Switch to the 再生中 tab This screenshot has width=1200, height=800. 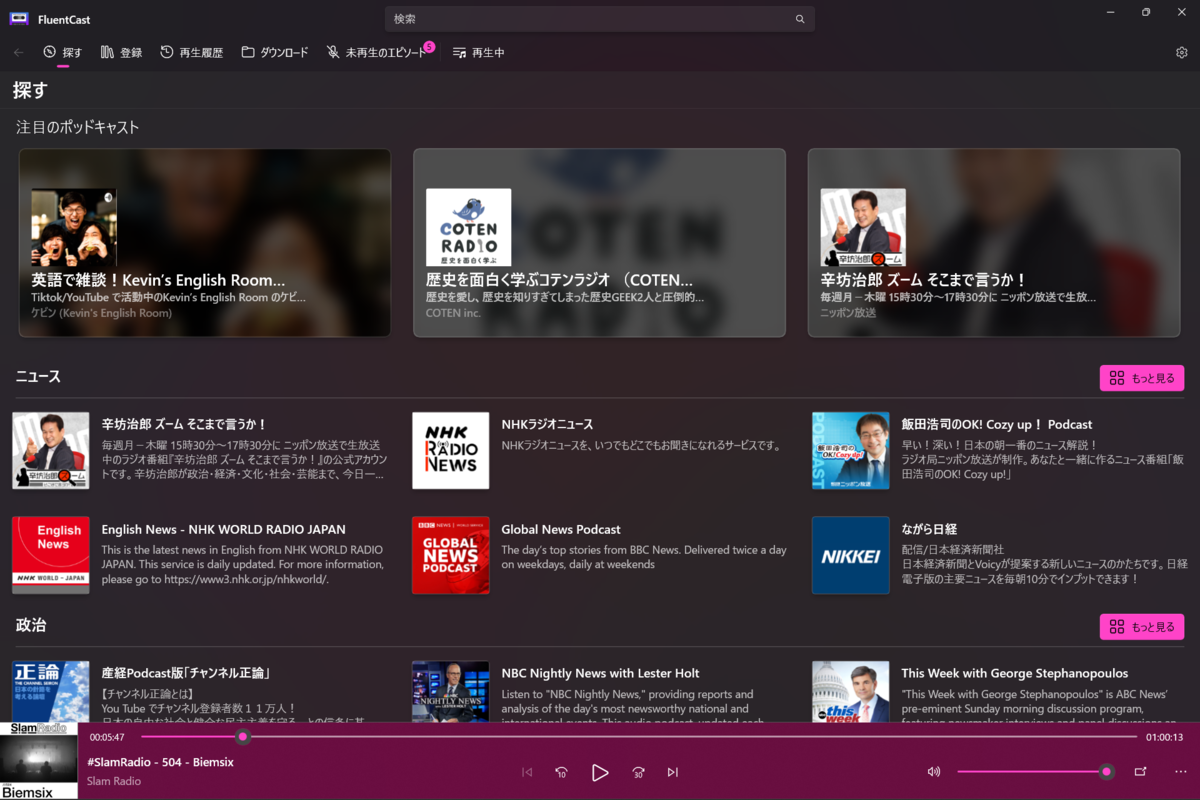tap(479, 52)
